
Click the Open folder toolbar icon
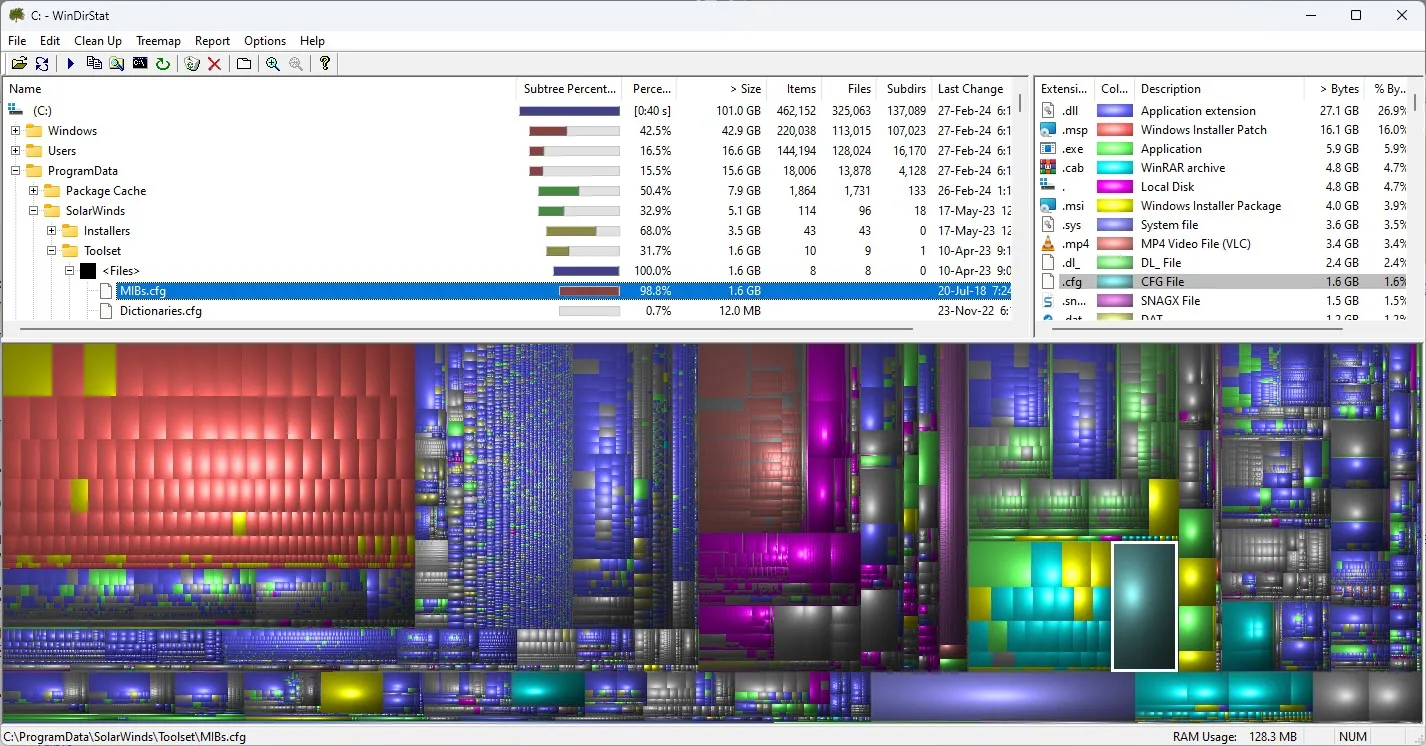pyautogui.click(x=19, y=64)
